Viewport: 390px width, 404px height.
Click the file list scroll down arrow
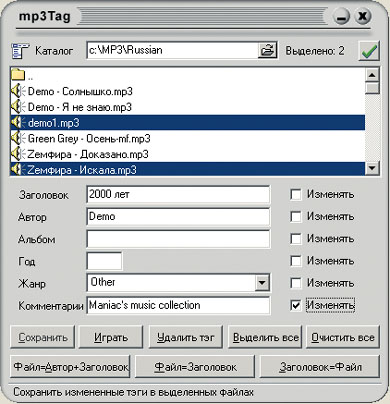tap(372, 168)
